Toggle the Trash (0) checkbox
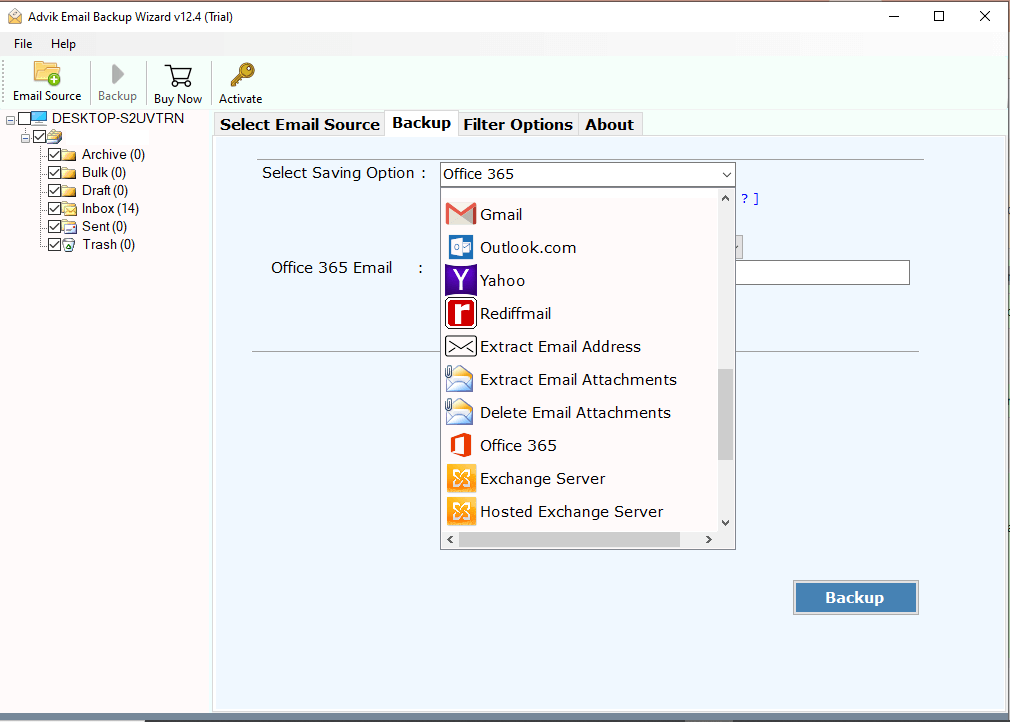This screenshot has width=1010, height=722. pyautogui.click(x=54, y=245)
